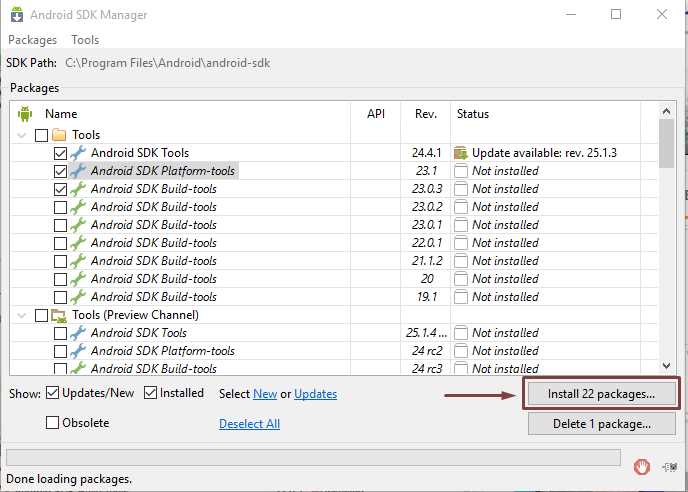Viewport: 688px width, 492px height.
Task: Open the Packages menu
Action: [x=32, y=40]
